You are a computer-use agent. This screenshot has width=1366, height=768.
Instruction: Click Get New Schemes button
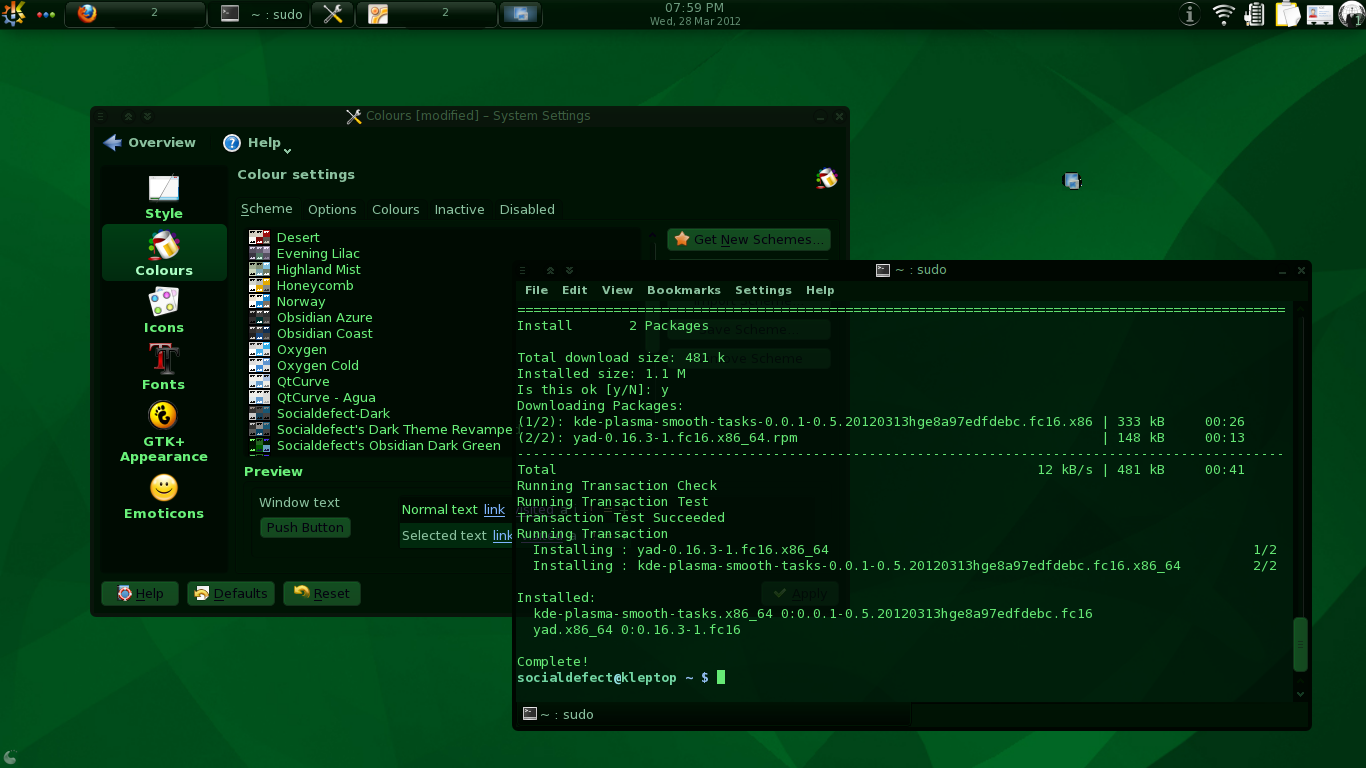(x=749, y=239)
